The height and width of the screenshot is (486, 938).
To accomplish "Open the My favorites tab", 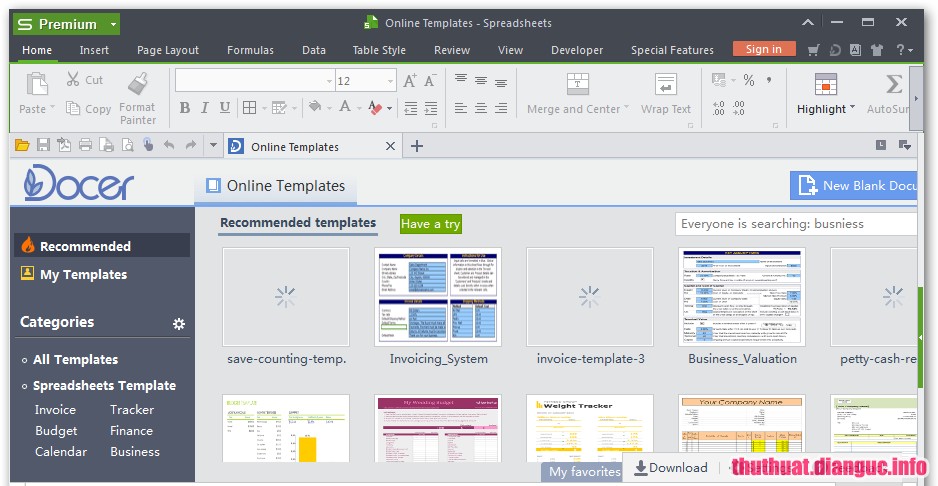I will tap(584, 472).
